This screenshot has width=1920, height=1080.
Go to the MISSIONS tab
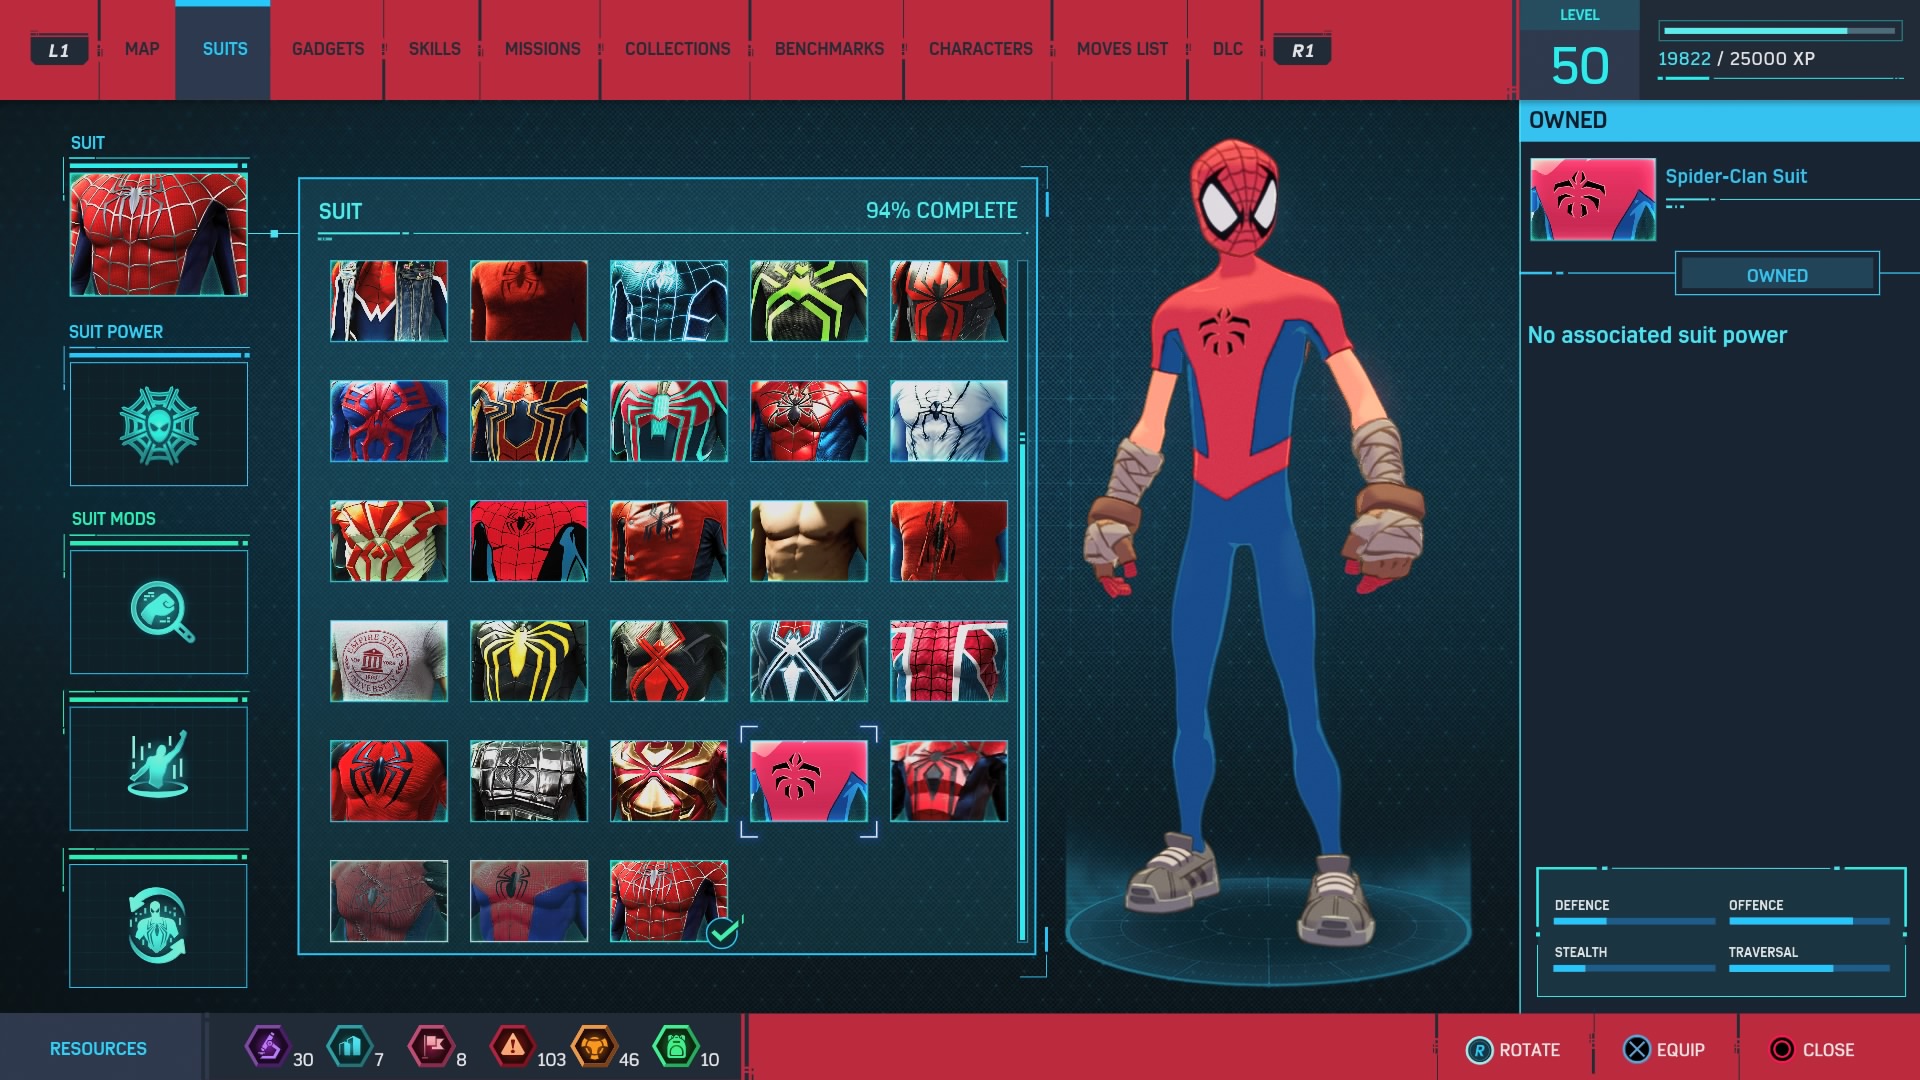click(x=542, y=49)
